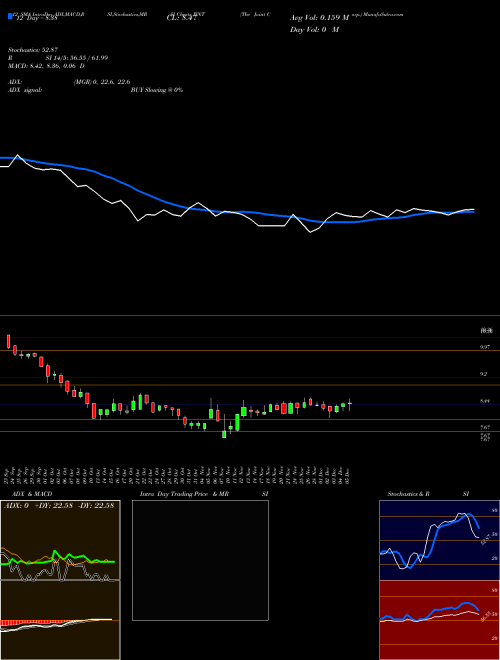This screenshot has height=660, width=500.
Task: Click the MunafaSutra.com watermark link at top
Action: (x=383, y=14)
